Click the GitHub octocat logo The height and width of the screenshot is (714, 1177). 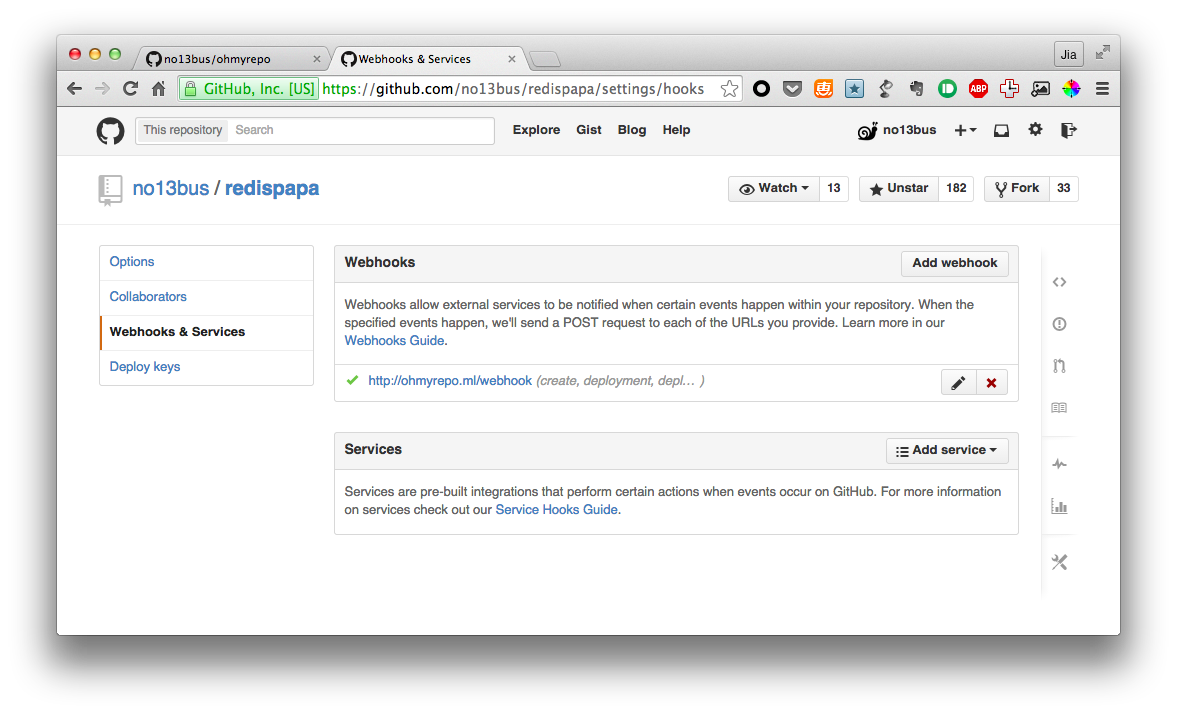tap(110, 131)
